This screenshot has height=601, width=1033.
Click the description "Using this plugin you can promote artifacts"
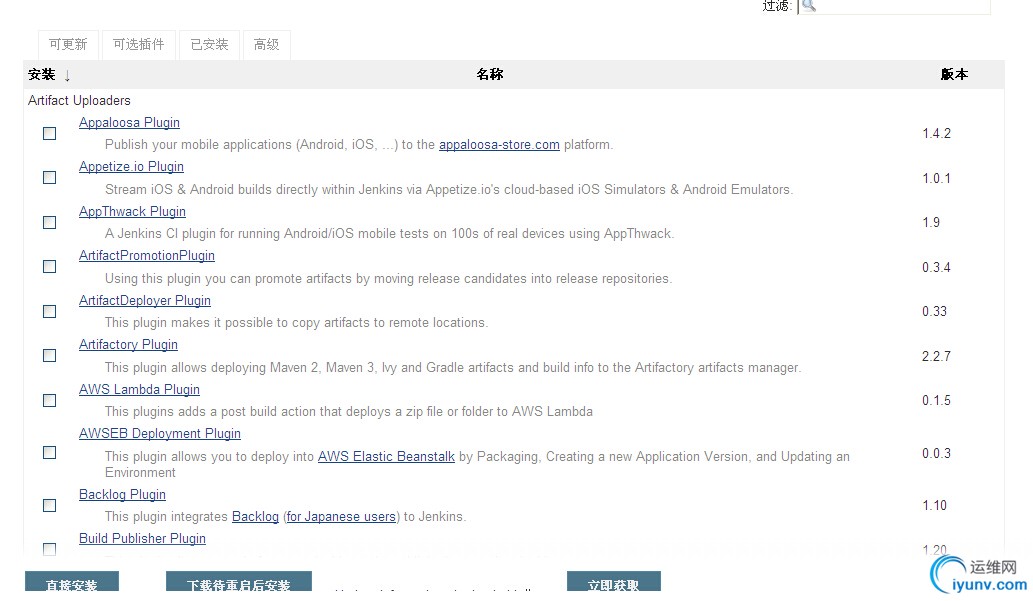389,279
